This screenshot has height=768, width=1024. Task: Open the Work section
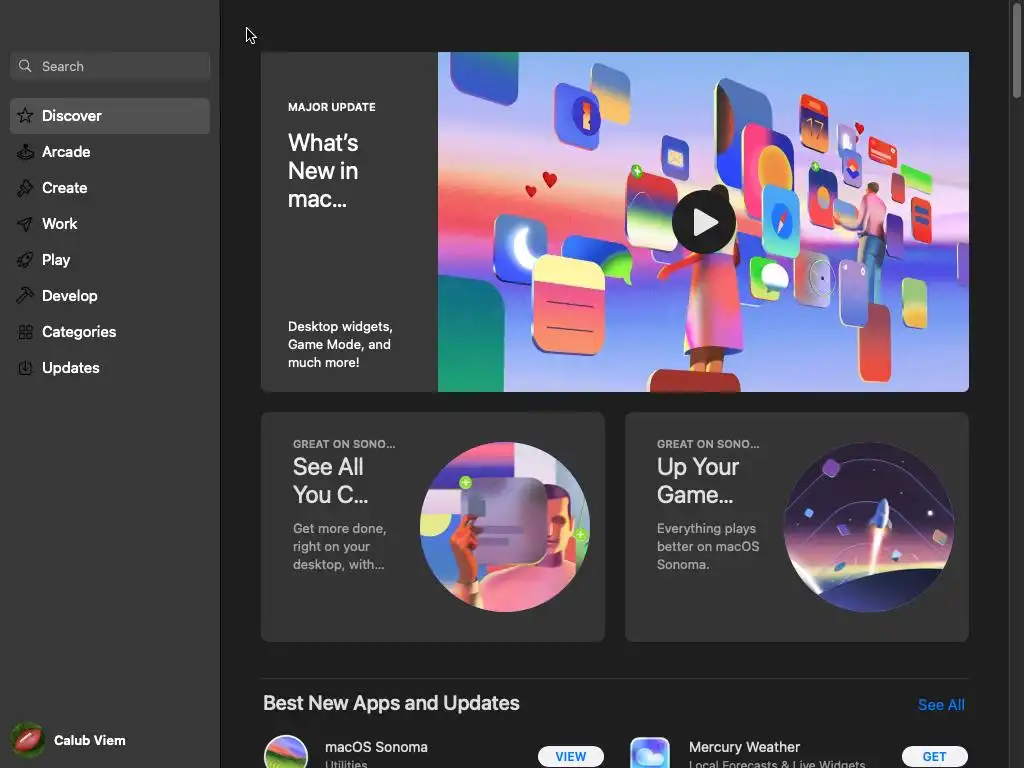[x=110, y=224]
